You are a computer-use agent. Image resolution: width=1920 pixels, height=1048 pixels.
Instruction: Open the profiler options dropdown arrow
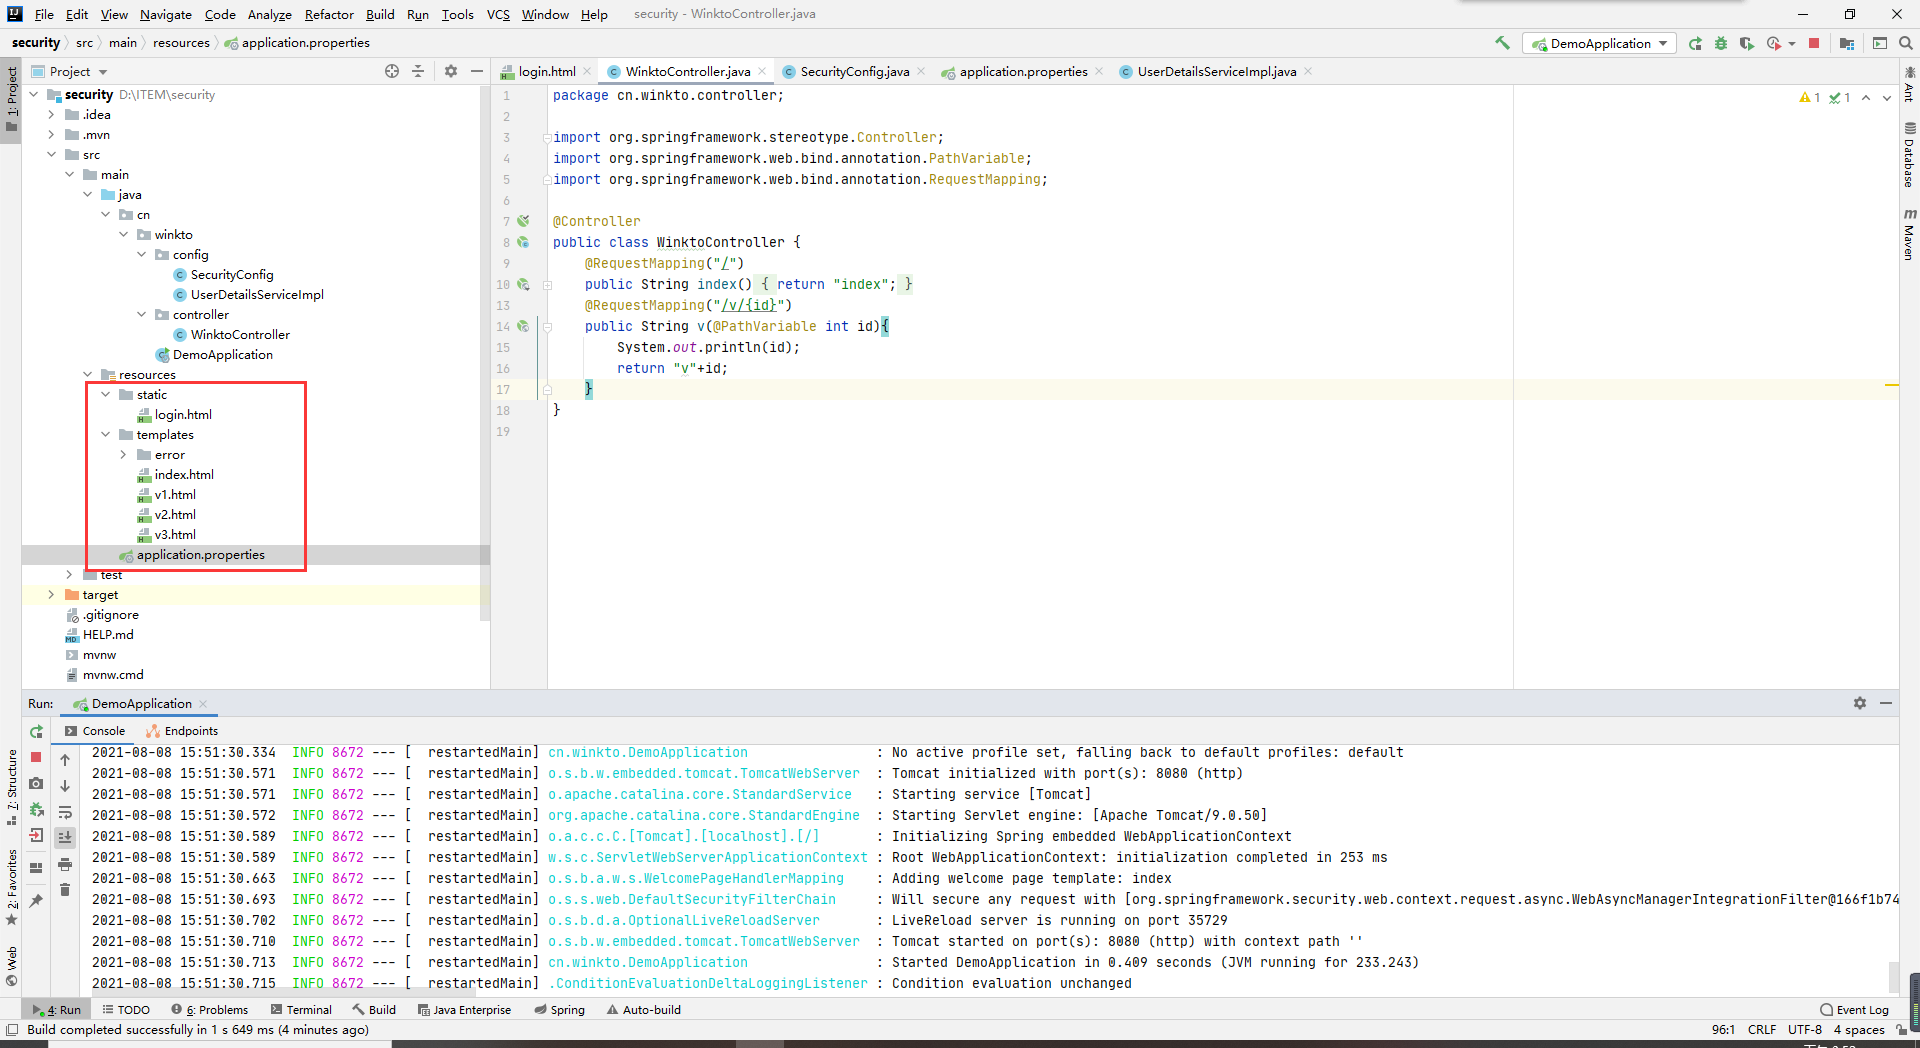point(1792,43)
